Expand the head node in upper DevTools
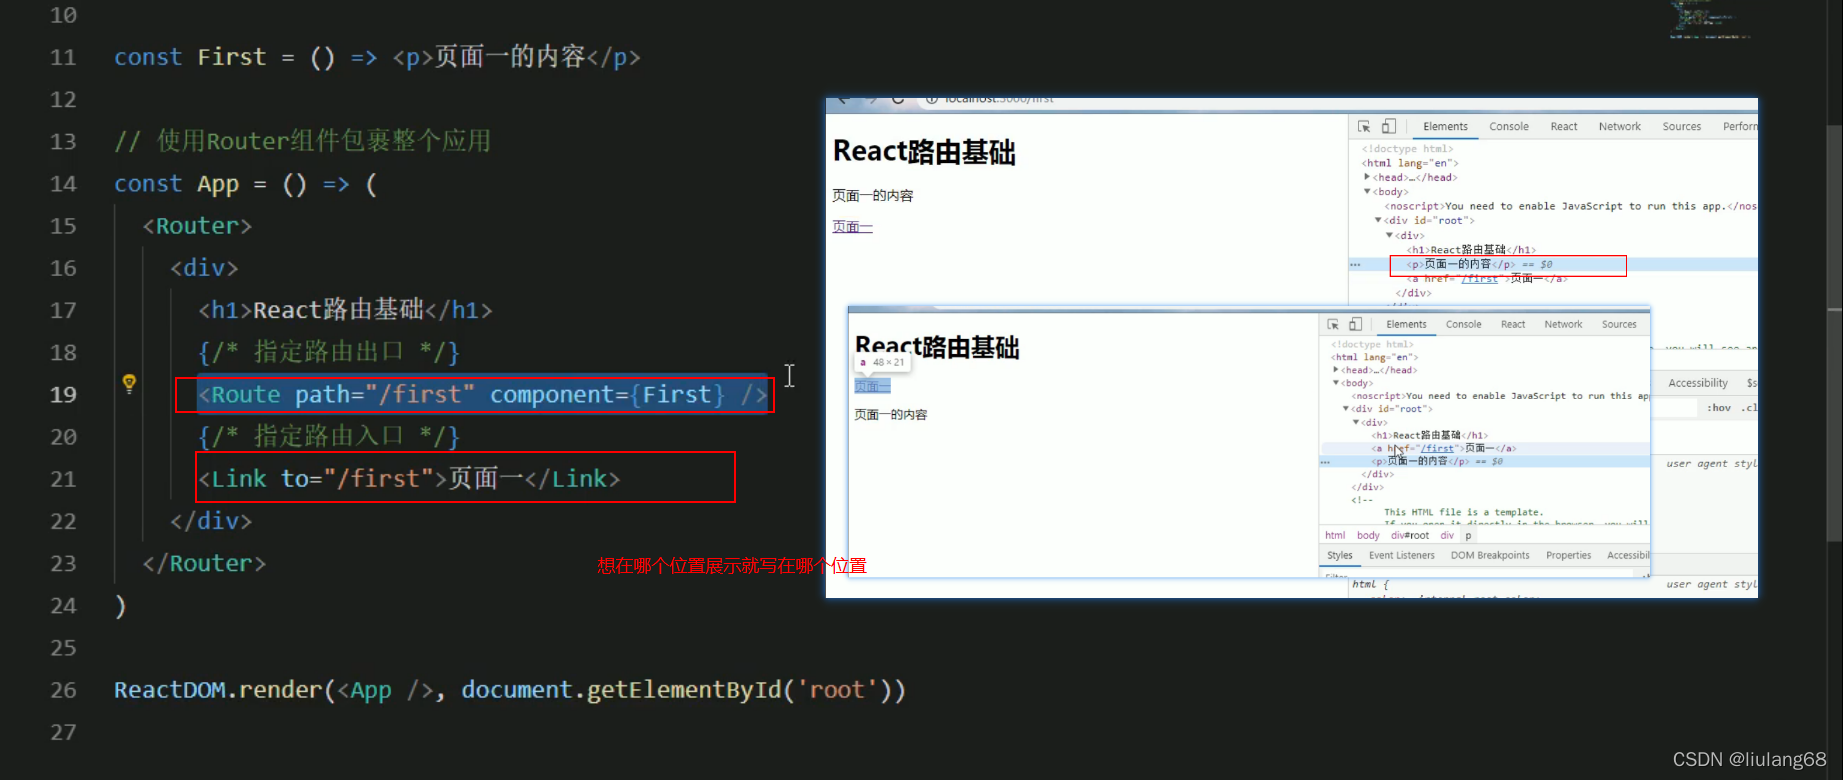The height and width of the screenshot is (780, 1843). [1367, 177]
